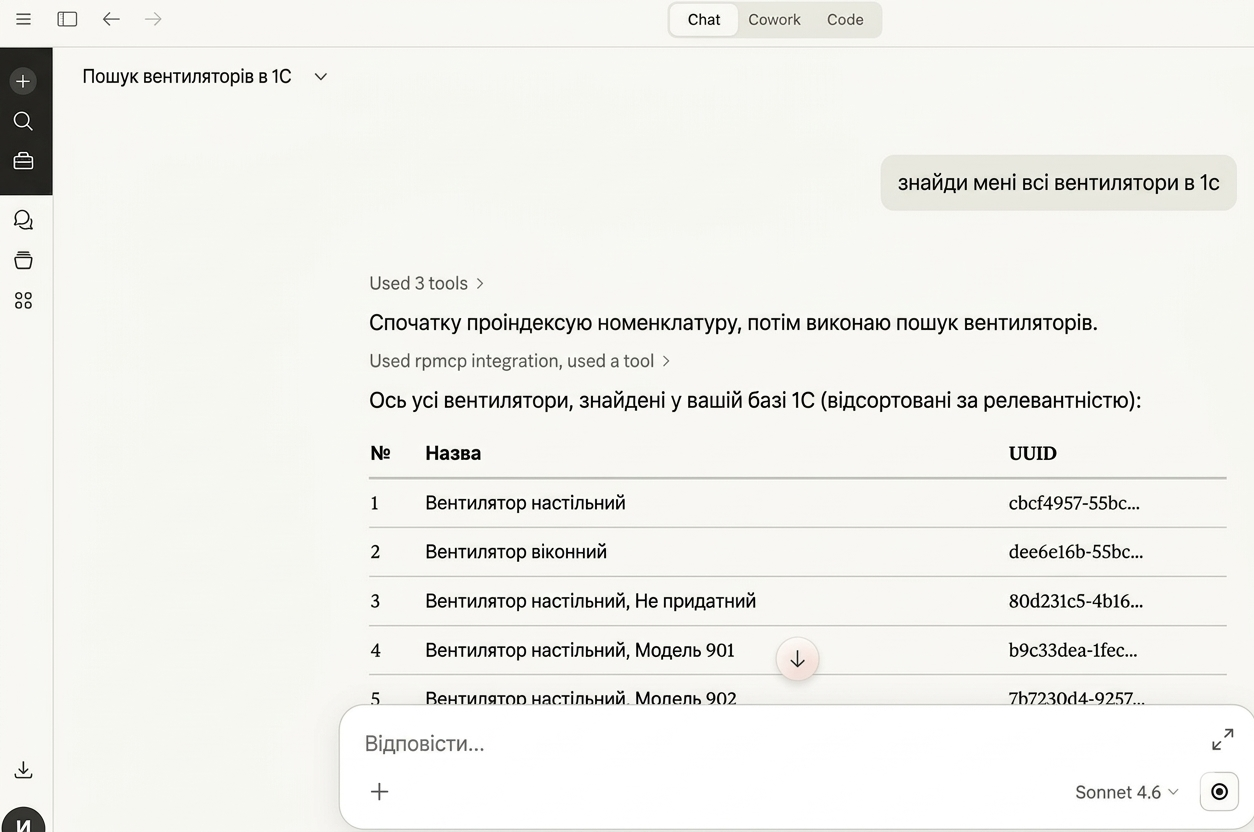Expand the 'Used 3 tools' details

(426, 283)
